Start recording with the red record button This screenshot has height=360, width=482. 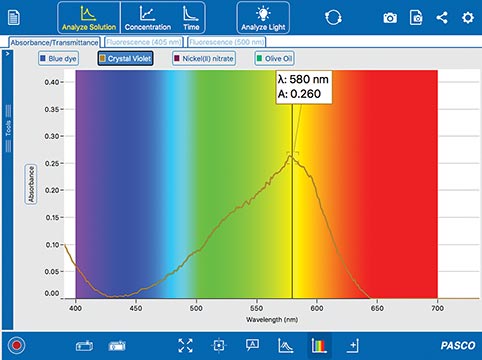[x=16, y=345]
